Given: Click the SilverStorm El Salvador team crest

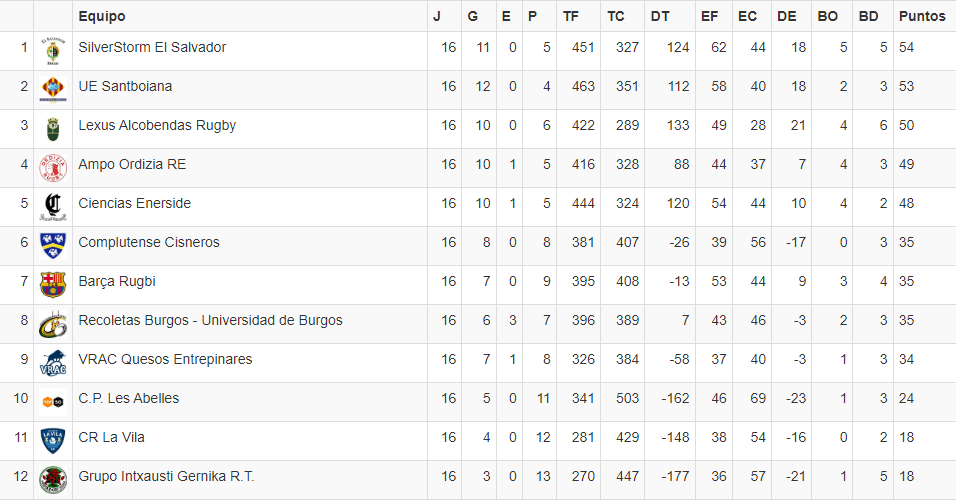Looking at the screenshot, I should tap(52, 49).
